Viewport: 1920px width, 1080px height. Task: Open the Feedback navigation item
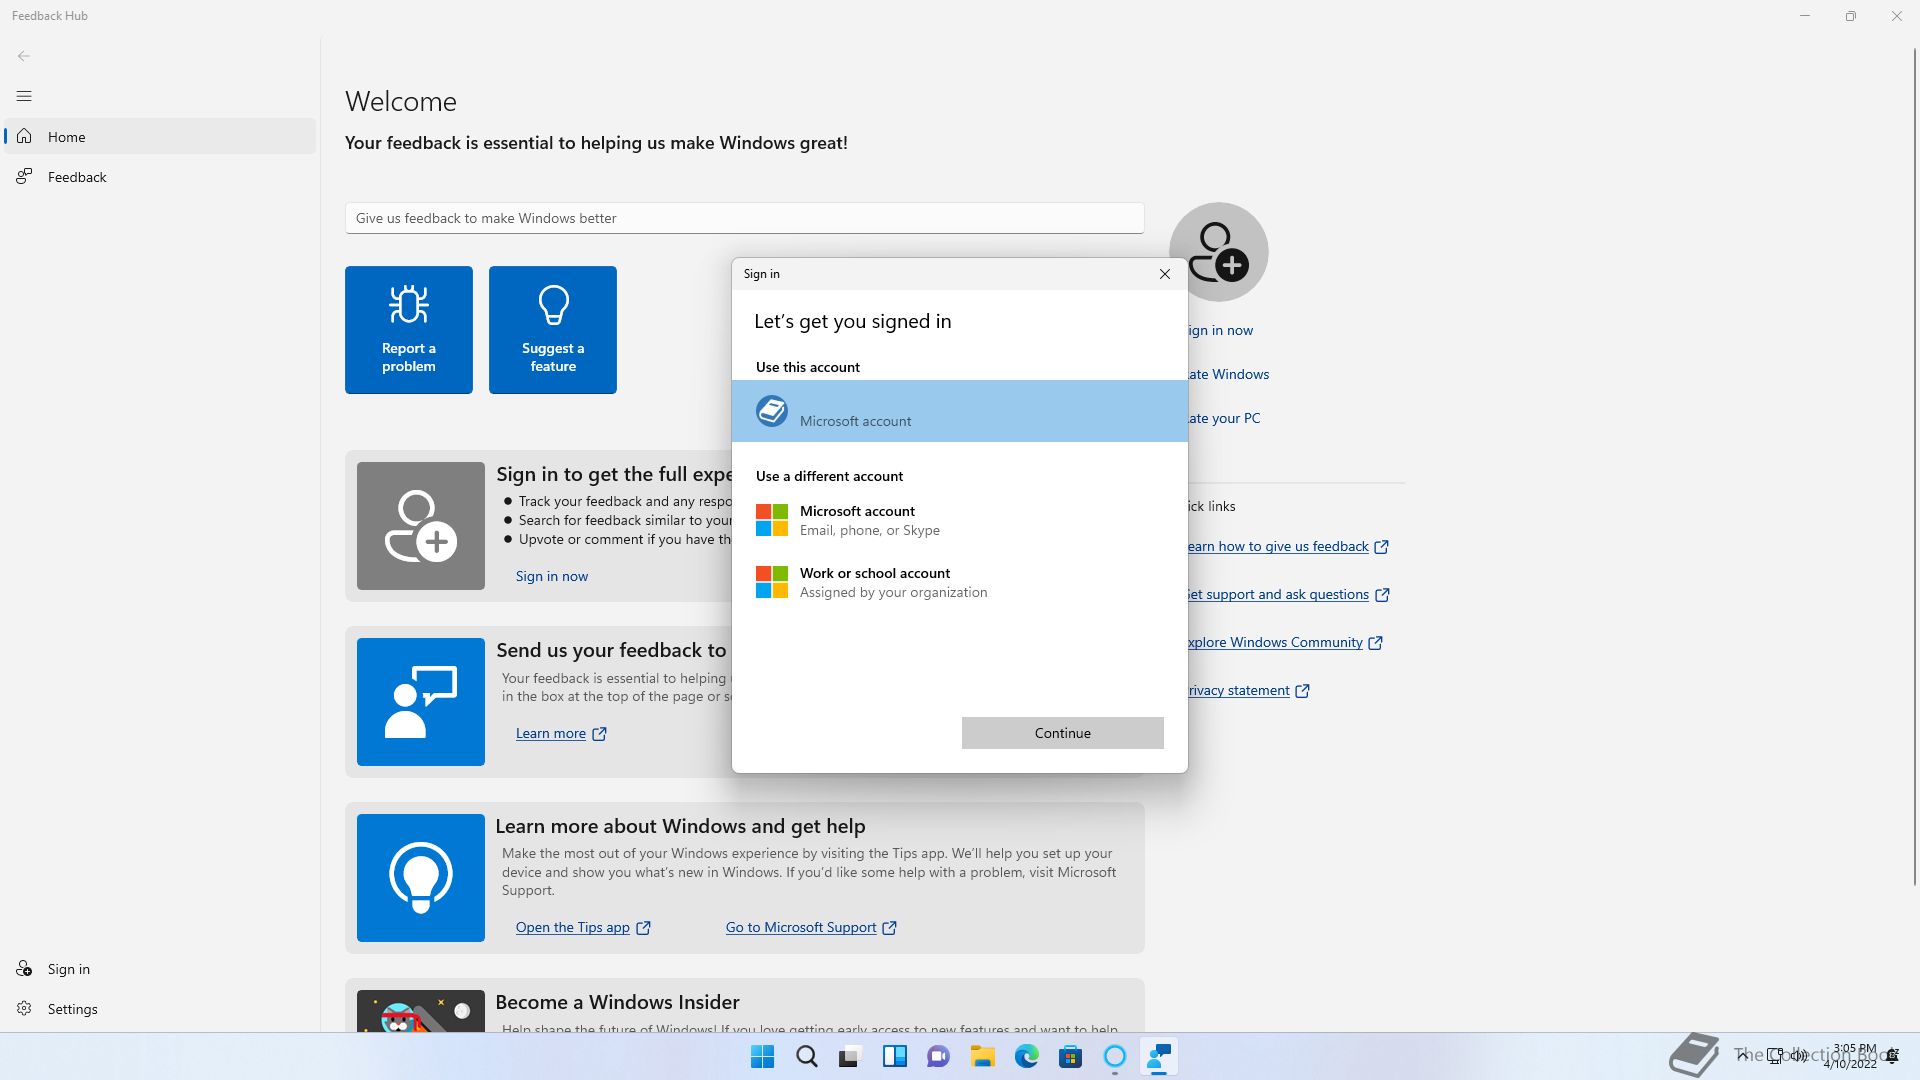(x=160, y=177)
